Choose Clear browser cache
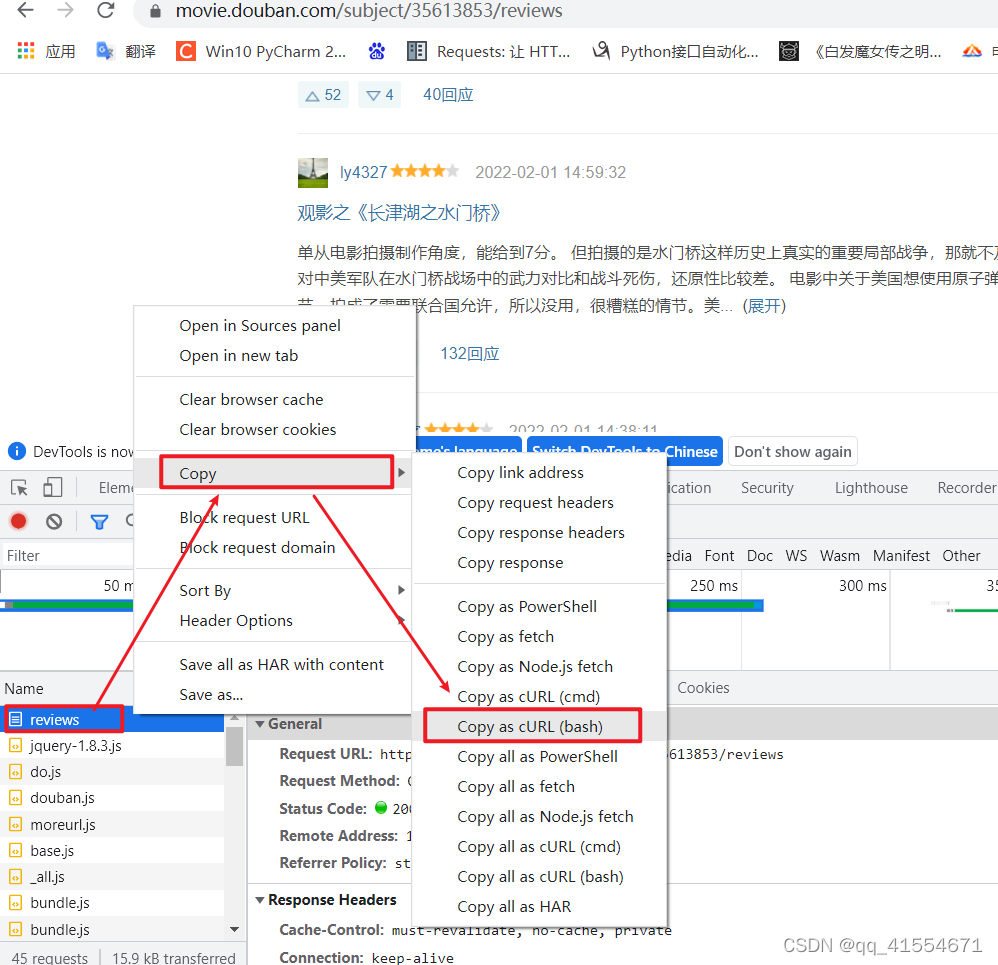 pyautogui.click(x=275, y=400)
